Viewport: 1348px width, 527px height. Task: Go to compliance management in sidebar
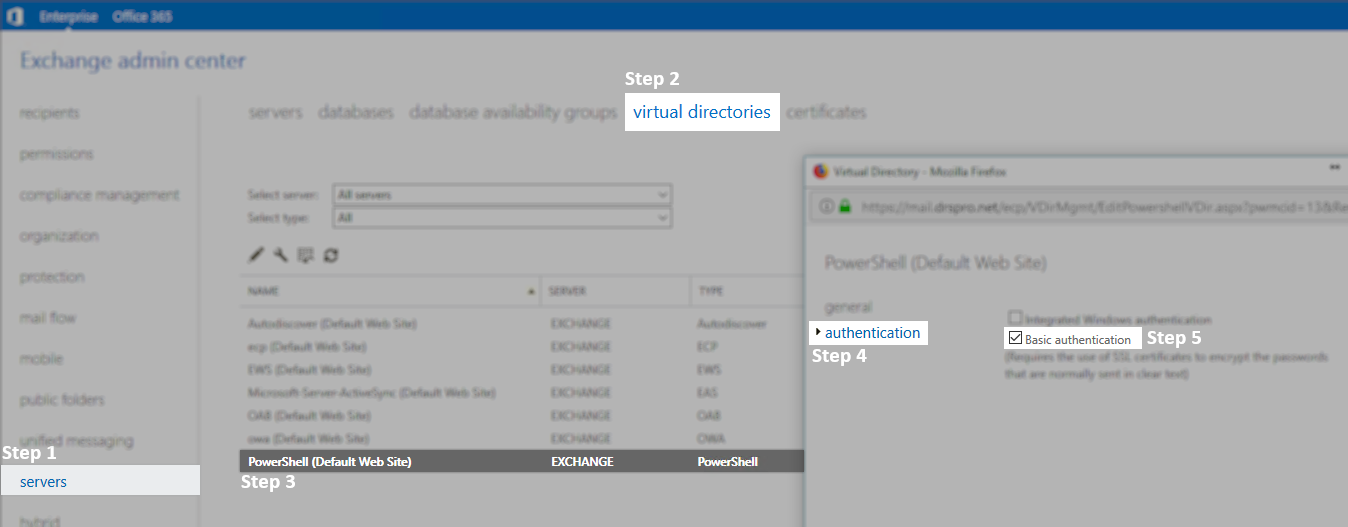coord(100,195)
